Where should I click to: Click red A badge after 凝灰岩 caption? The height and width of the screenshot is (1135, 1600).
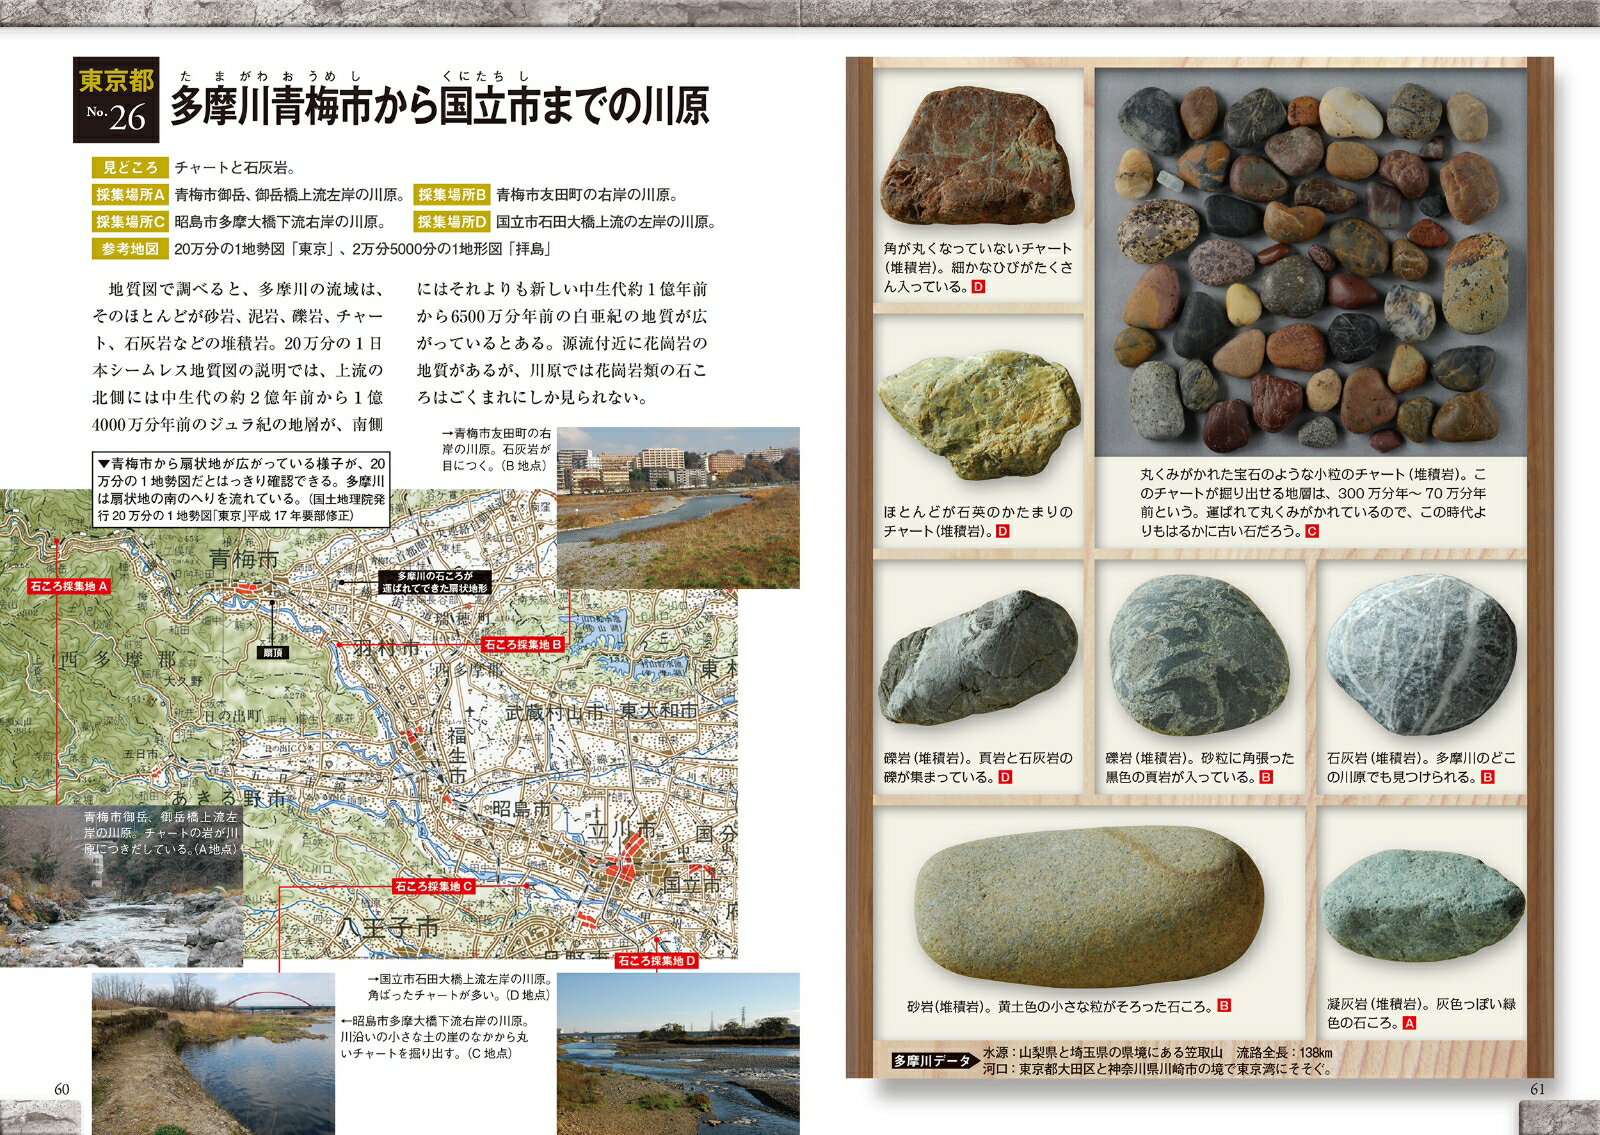coord(1409,1023)
